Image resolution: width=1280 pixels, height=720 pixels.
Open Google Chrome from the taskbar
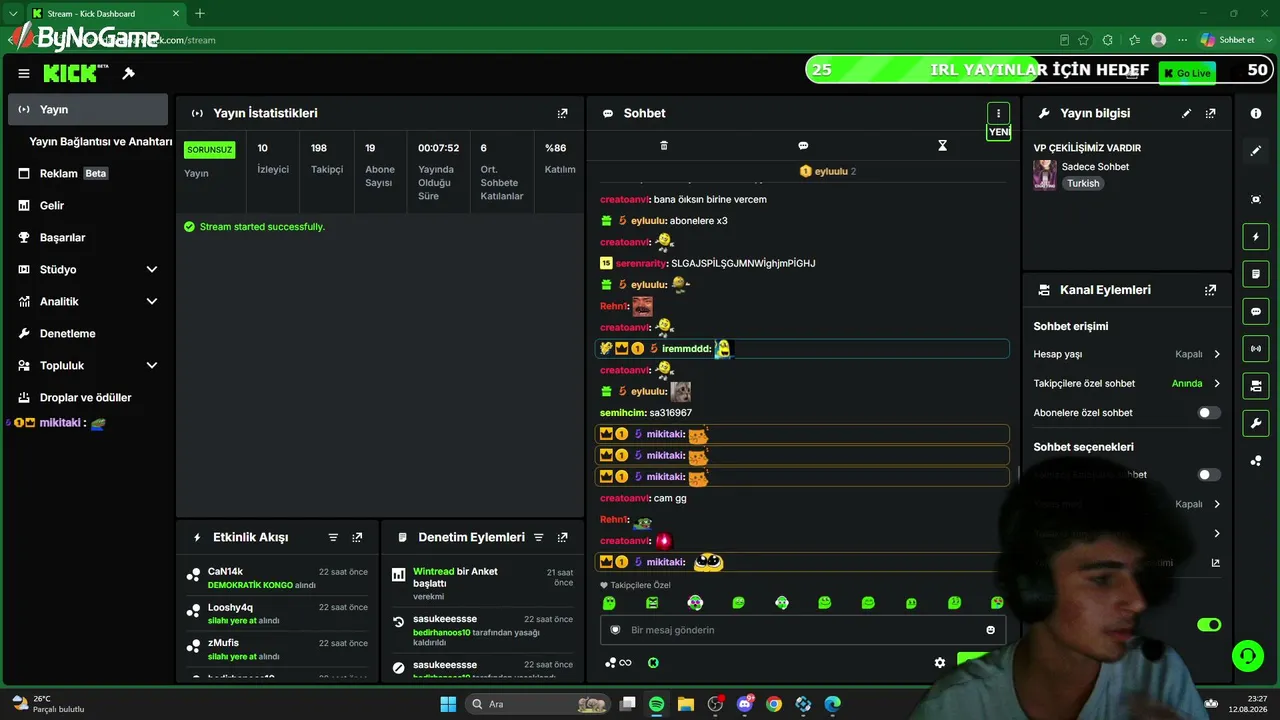coord(774,704)
